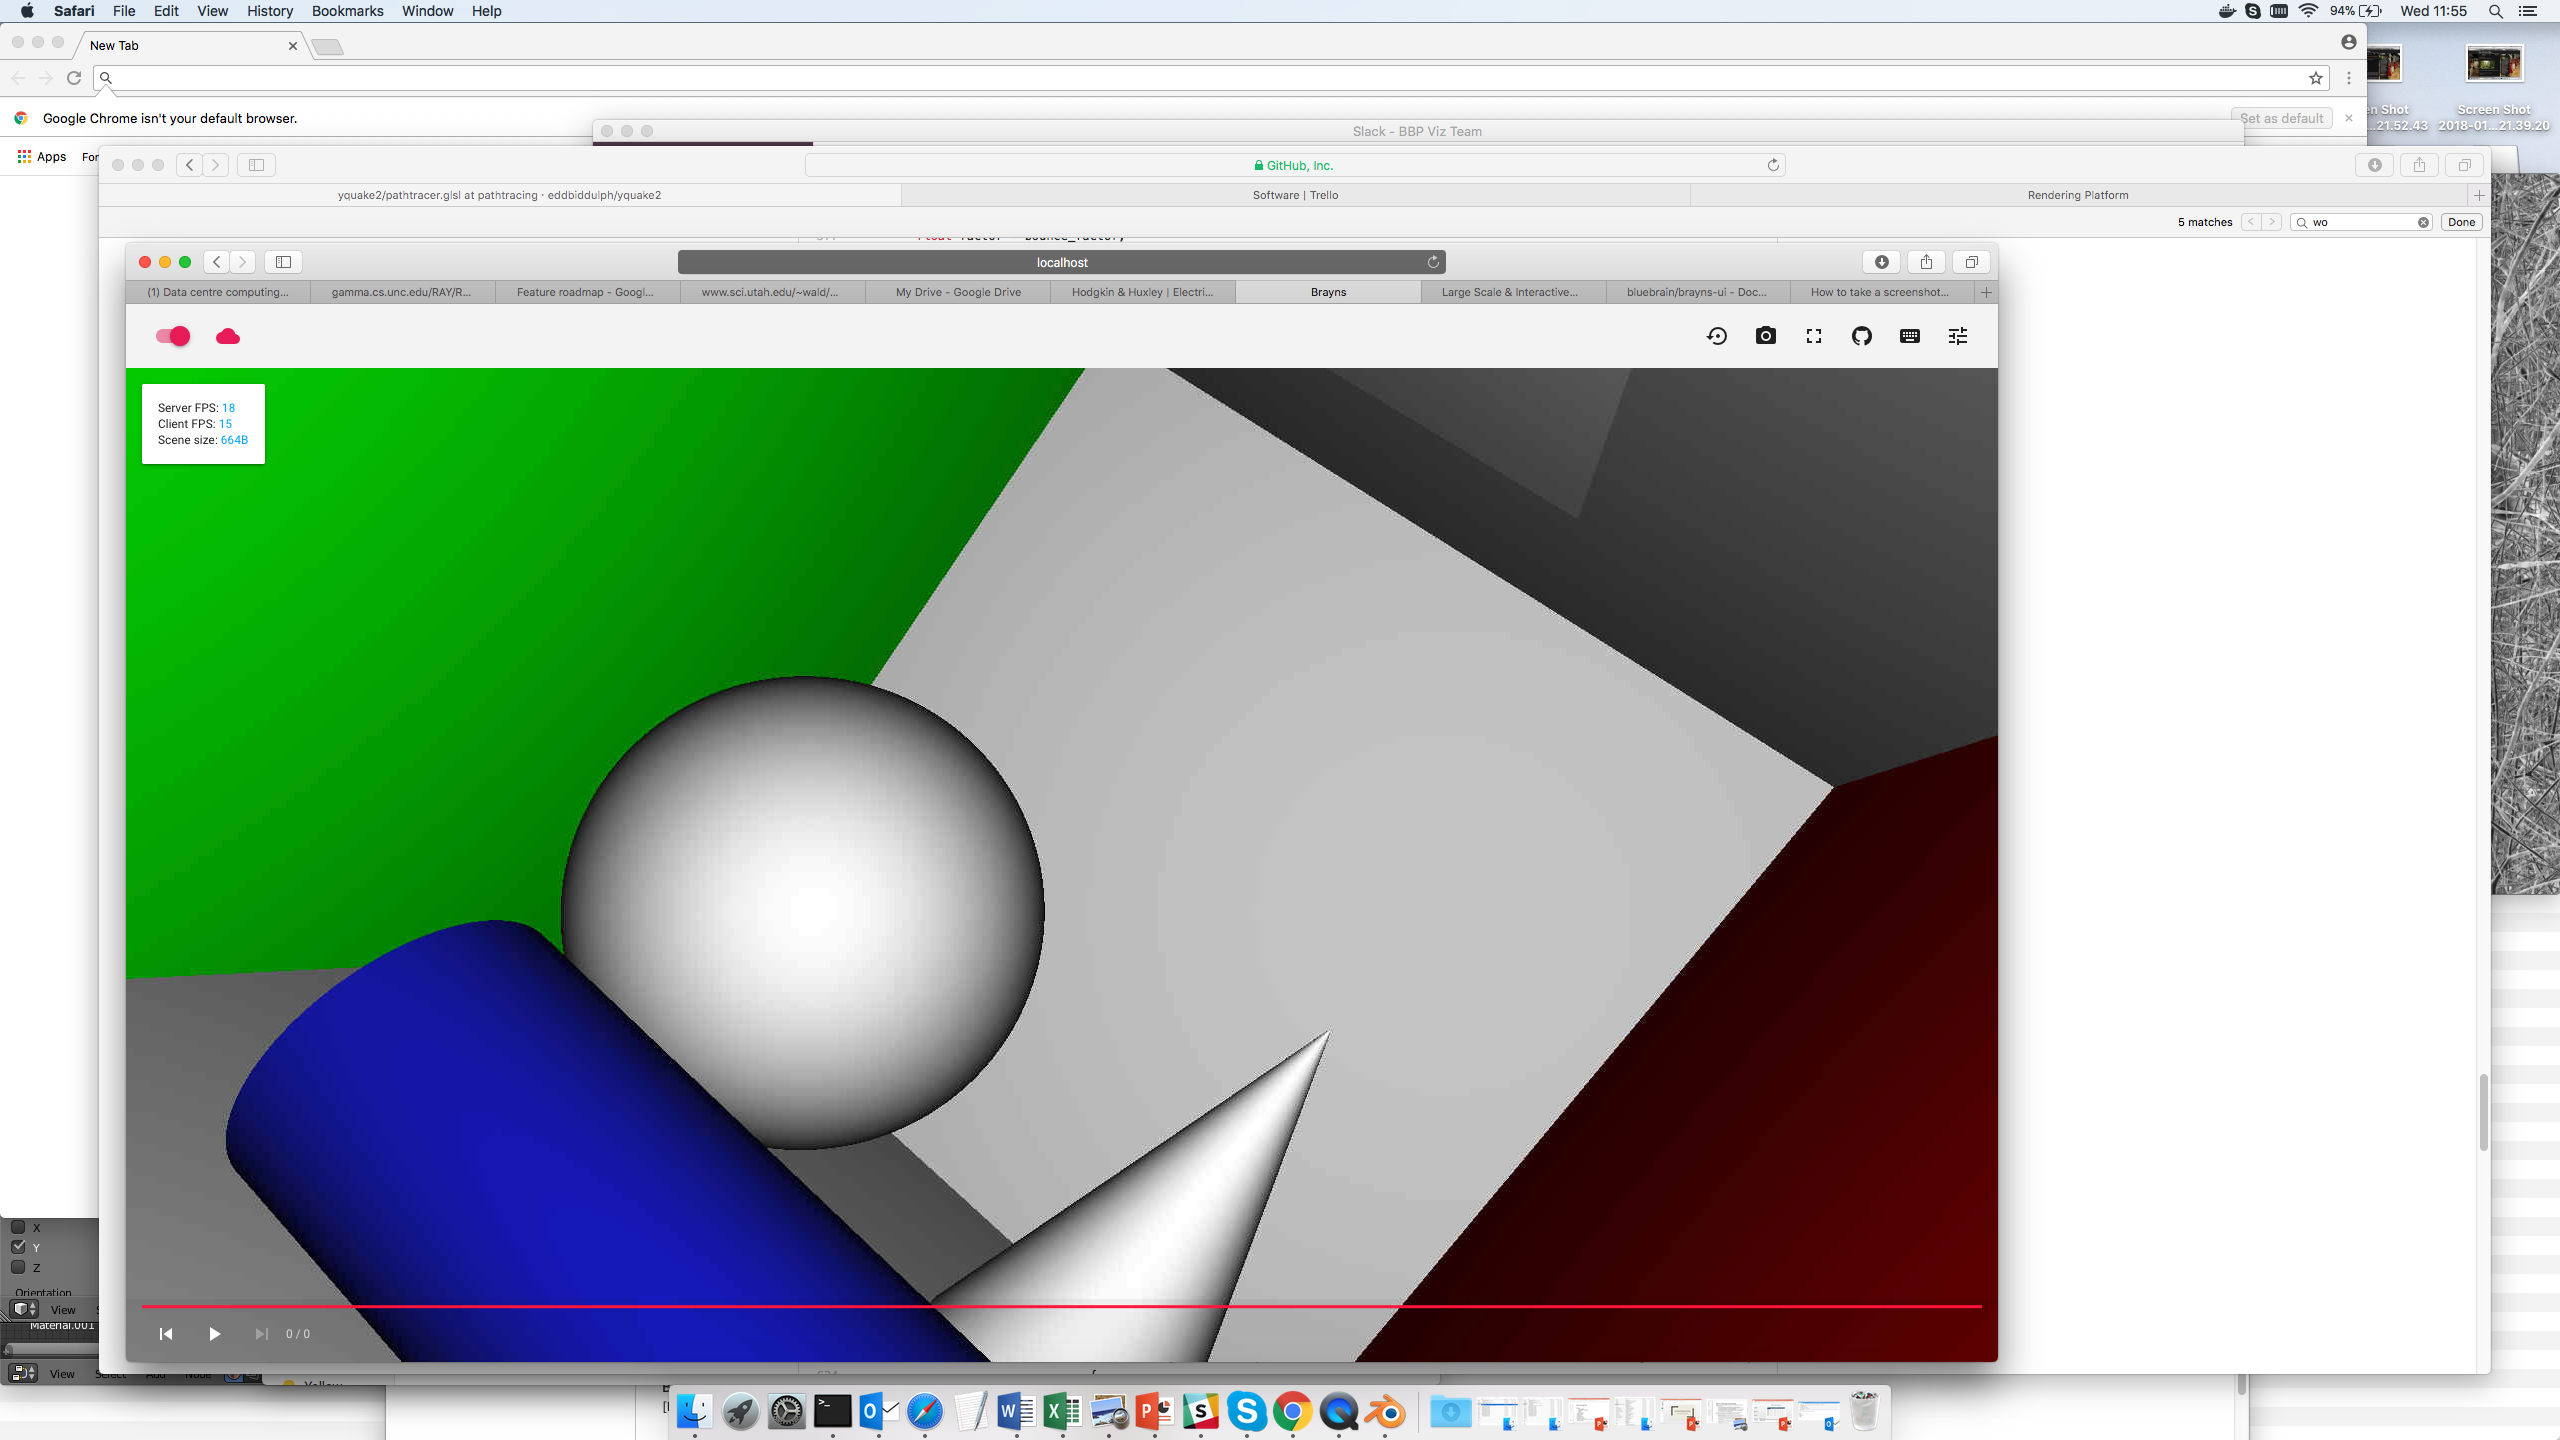This screenshot has width=2560, height=1440.
Task: Check the X axis checkbox in Blender
Action: 18,1227
